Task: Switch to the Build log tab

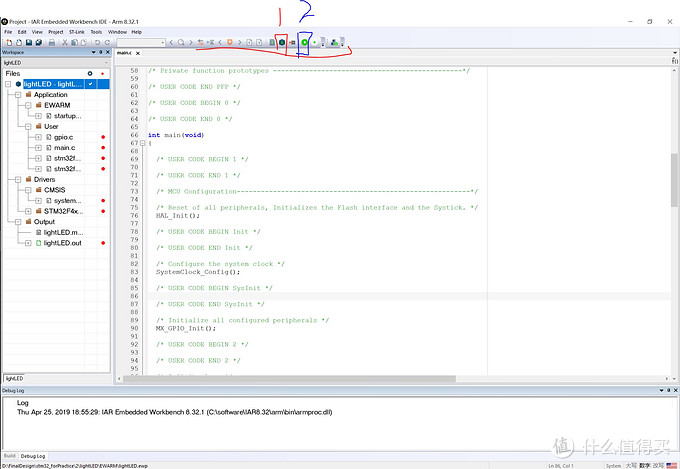Action: click(x=10, y=456)
